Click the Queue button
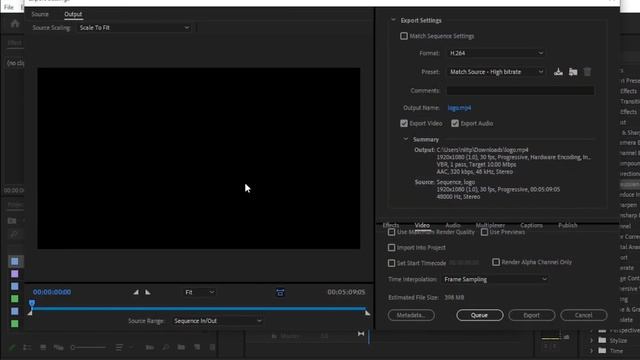The height and width of the screenshot is (360, 640). tap(480, 315)
